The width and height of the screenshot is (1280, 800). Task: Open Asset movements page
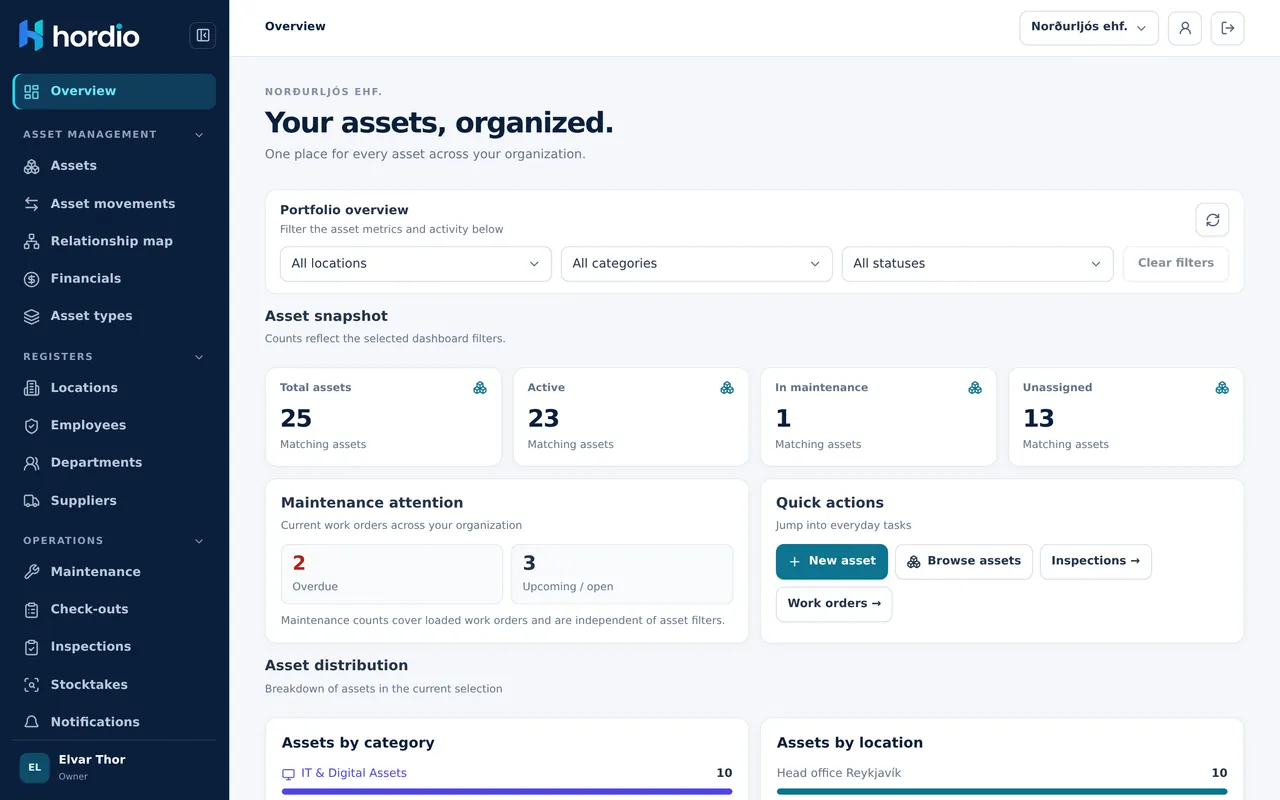(x=114, y=204)
